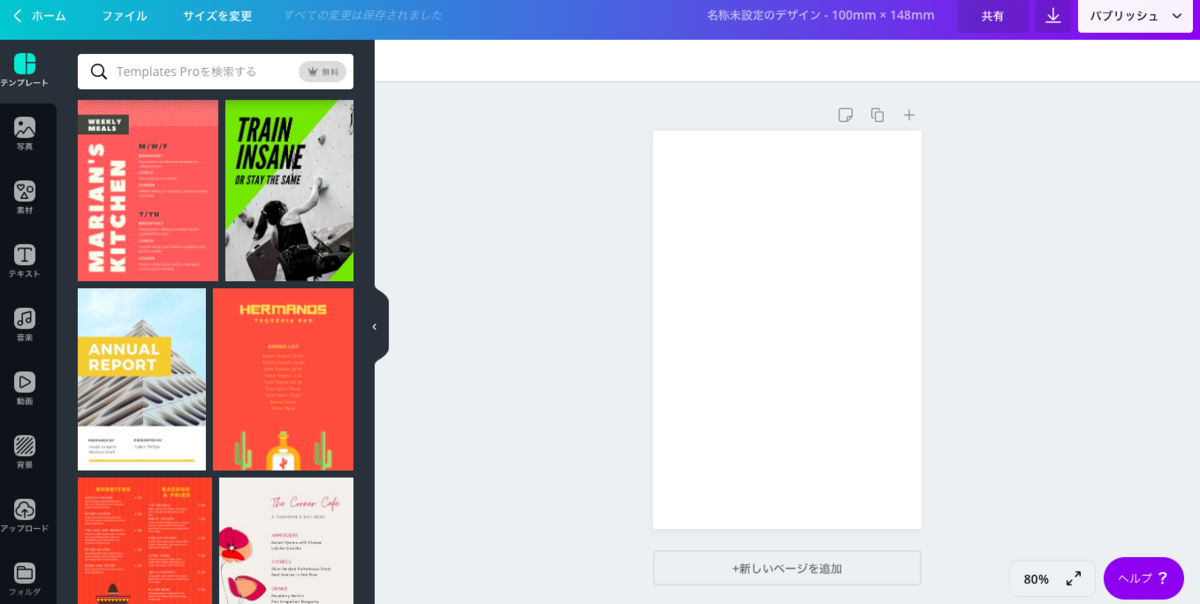The image size is (1200, 604).
Task: Select the TRAIN INSANE template thumbnail
Action: point(287,190)
